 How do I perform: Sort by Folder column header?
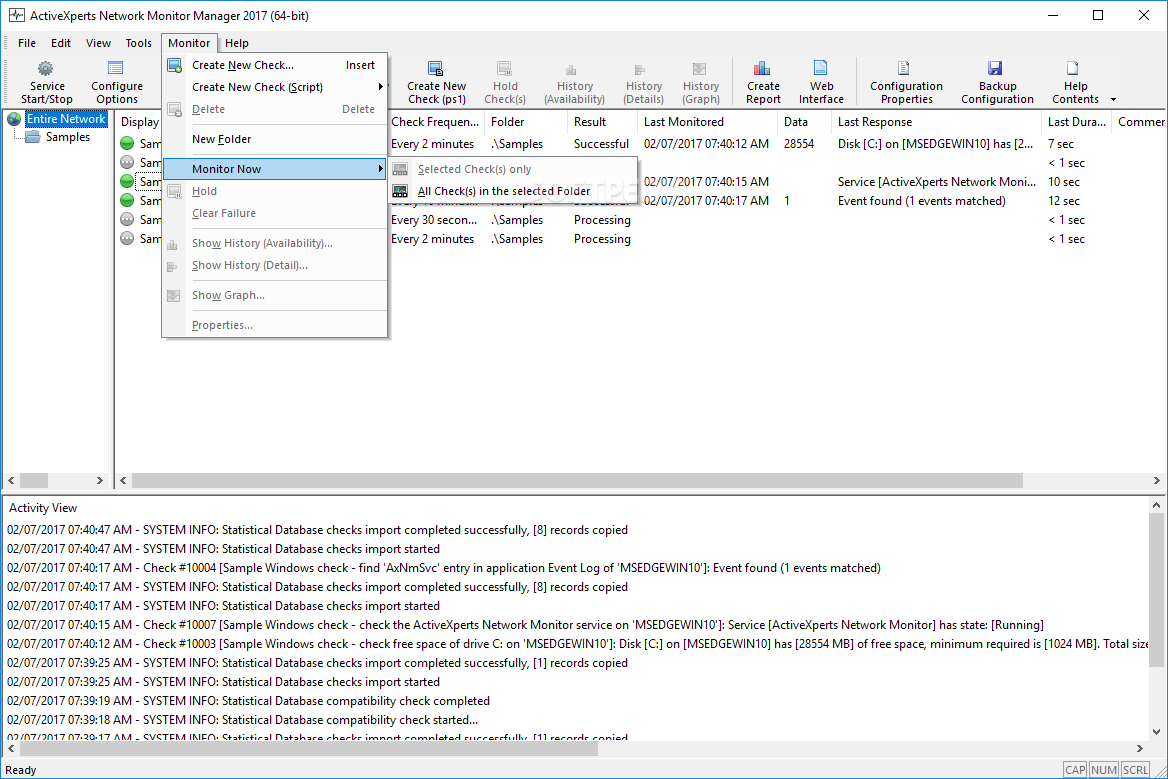tap(525, 122)
